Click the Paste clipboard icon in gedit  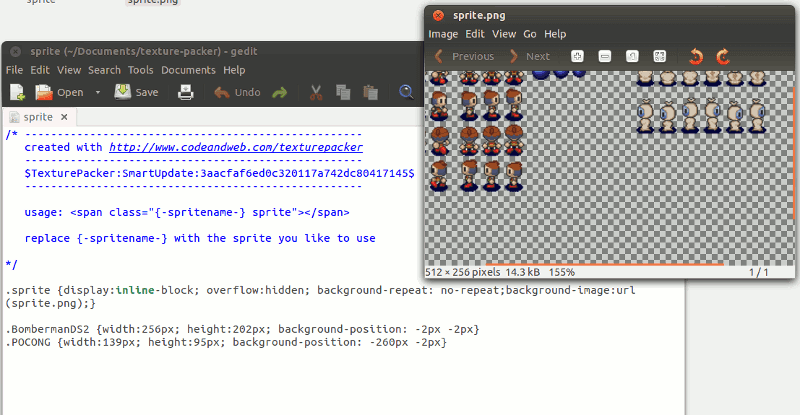pyautogui.click(x=370, y=92)
